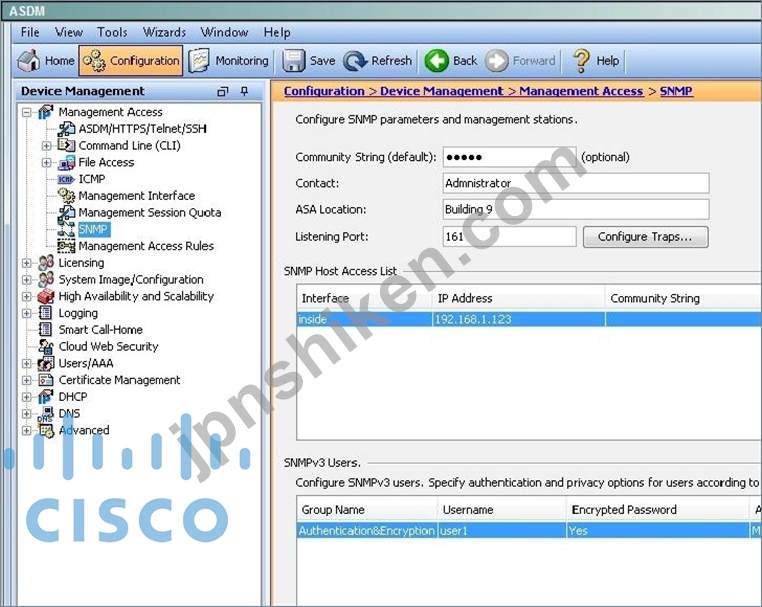Click the 192.168.1.123 IP address cell
762x607 pixels.
coord(518,319)
